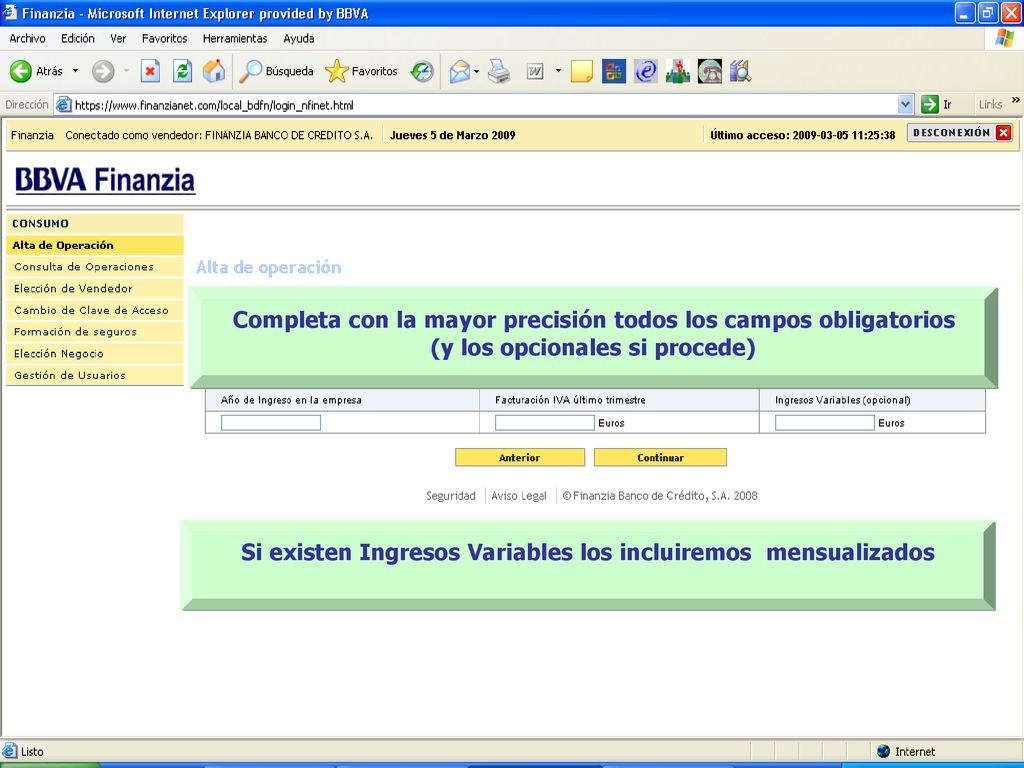Click the address bar URL field
The width and height of the screenshot is (1024, 768).
pyautogui.click(x=483, y=104)
